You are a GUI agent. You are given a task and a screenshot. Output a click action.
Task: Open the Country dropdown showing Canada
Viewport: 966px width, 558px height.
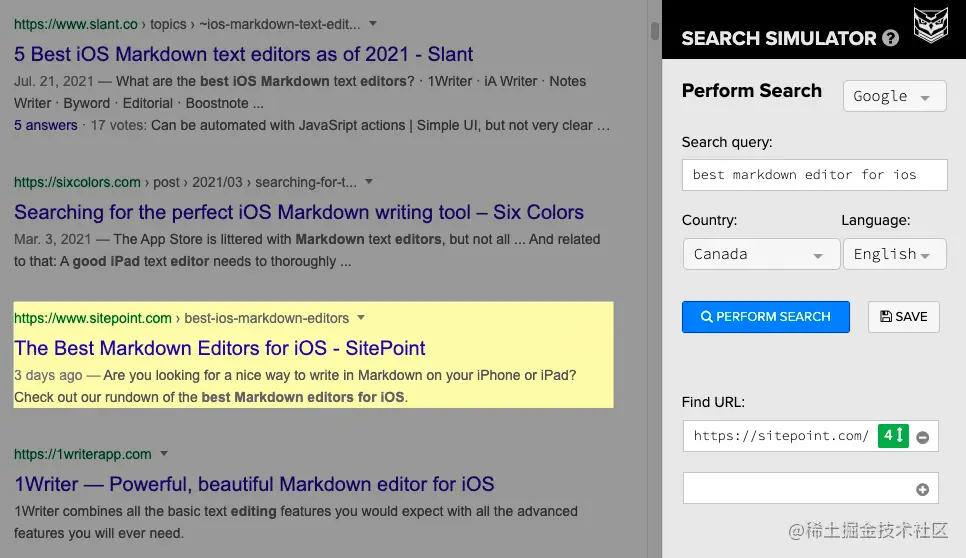(761, 254)
